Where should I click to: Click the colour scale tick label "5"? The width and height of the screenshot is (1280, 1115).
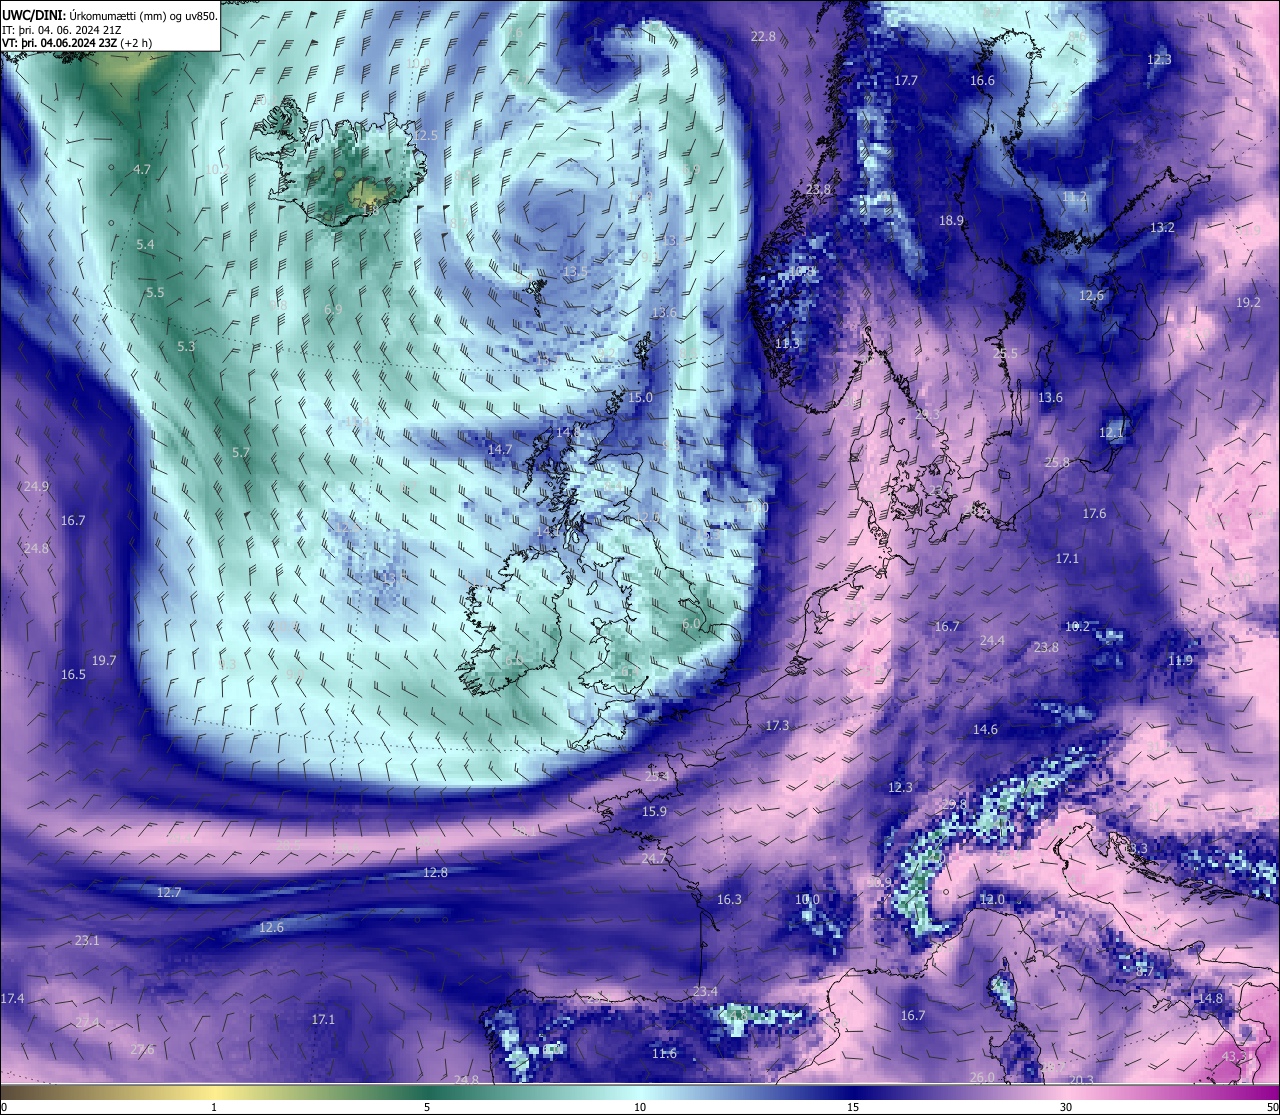pos(427,1106)
